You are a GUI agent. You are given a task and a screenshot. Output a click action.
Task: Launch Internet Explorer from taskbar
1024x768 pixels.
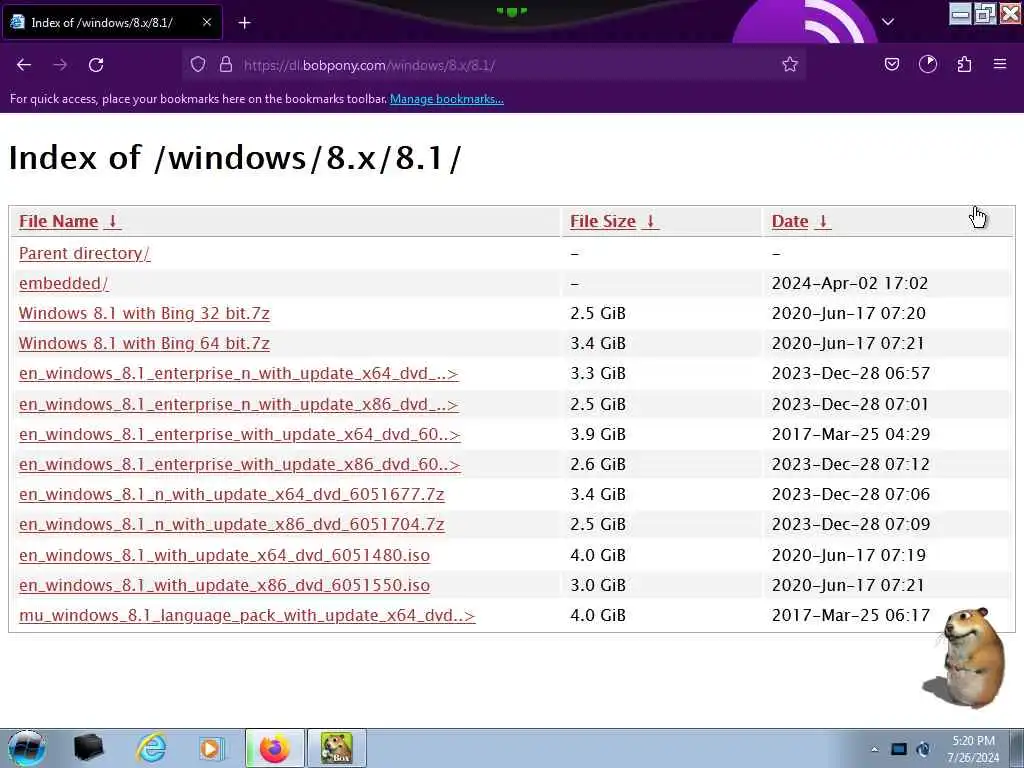[151, 748]
